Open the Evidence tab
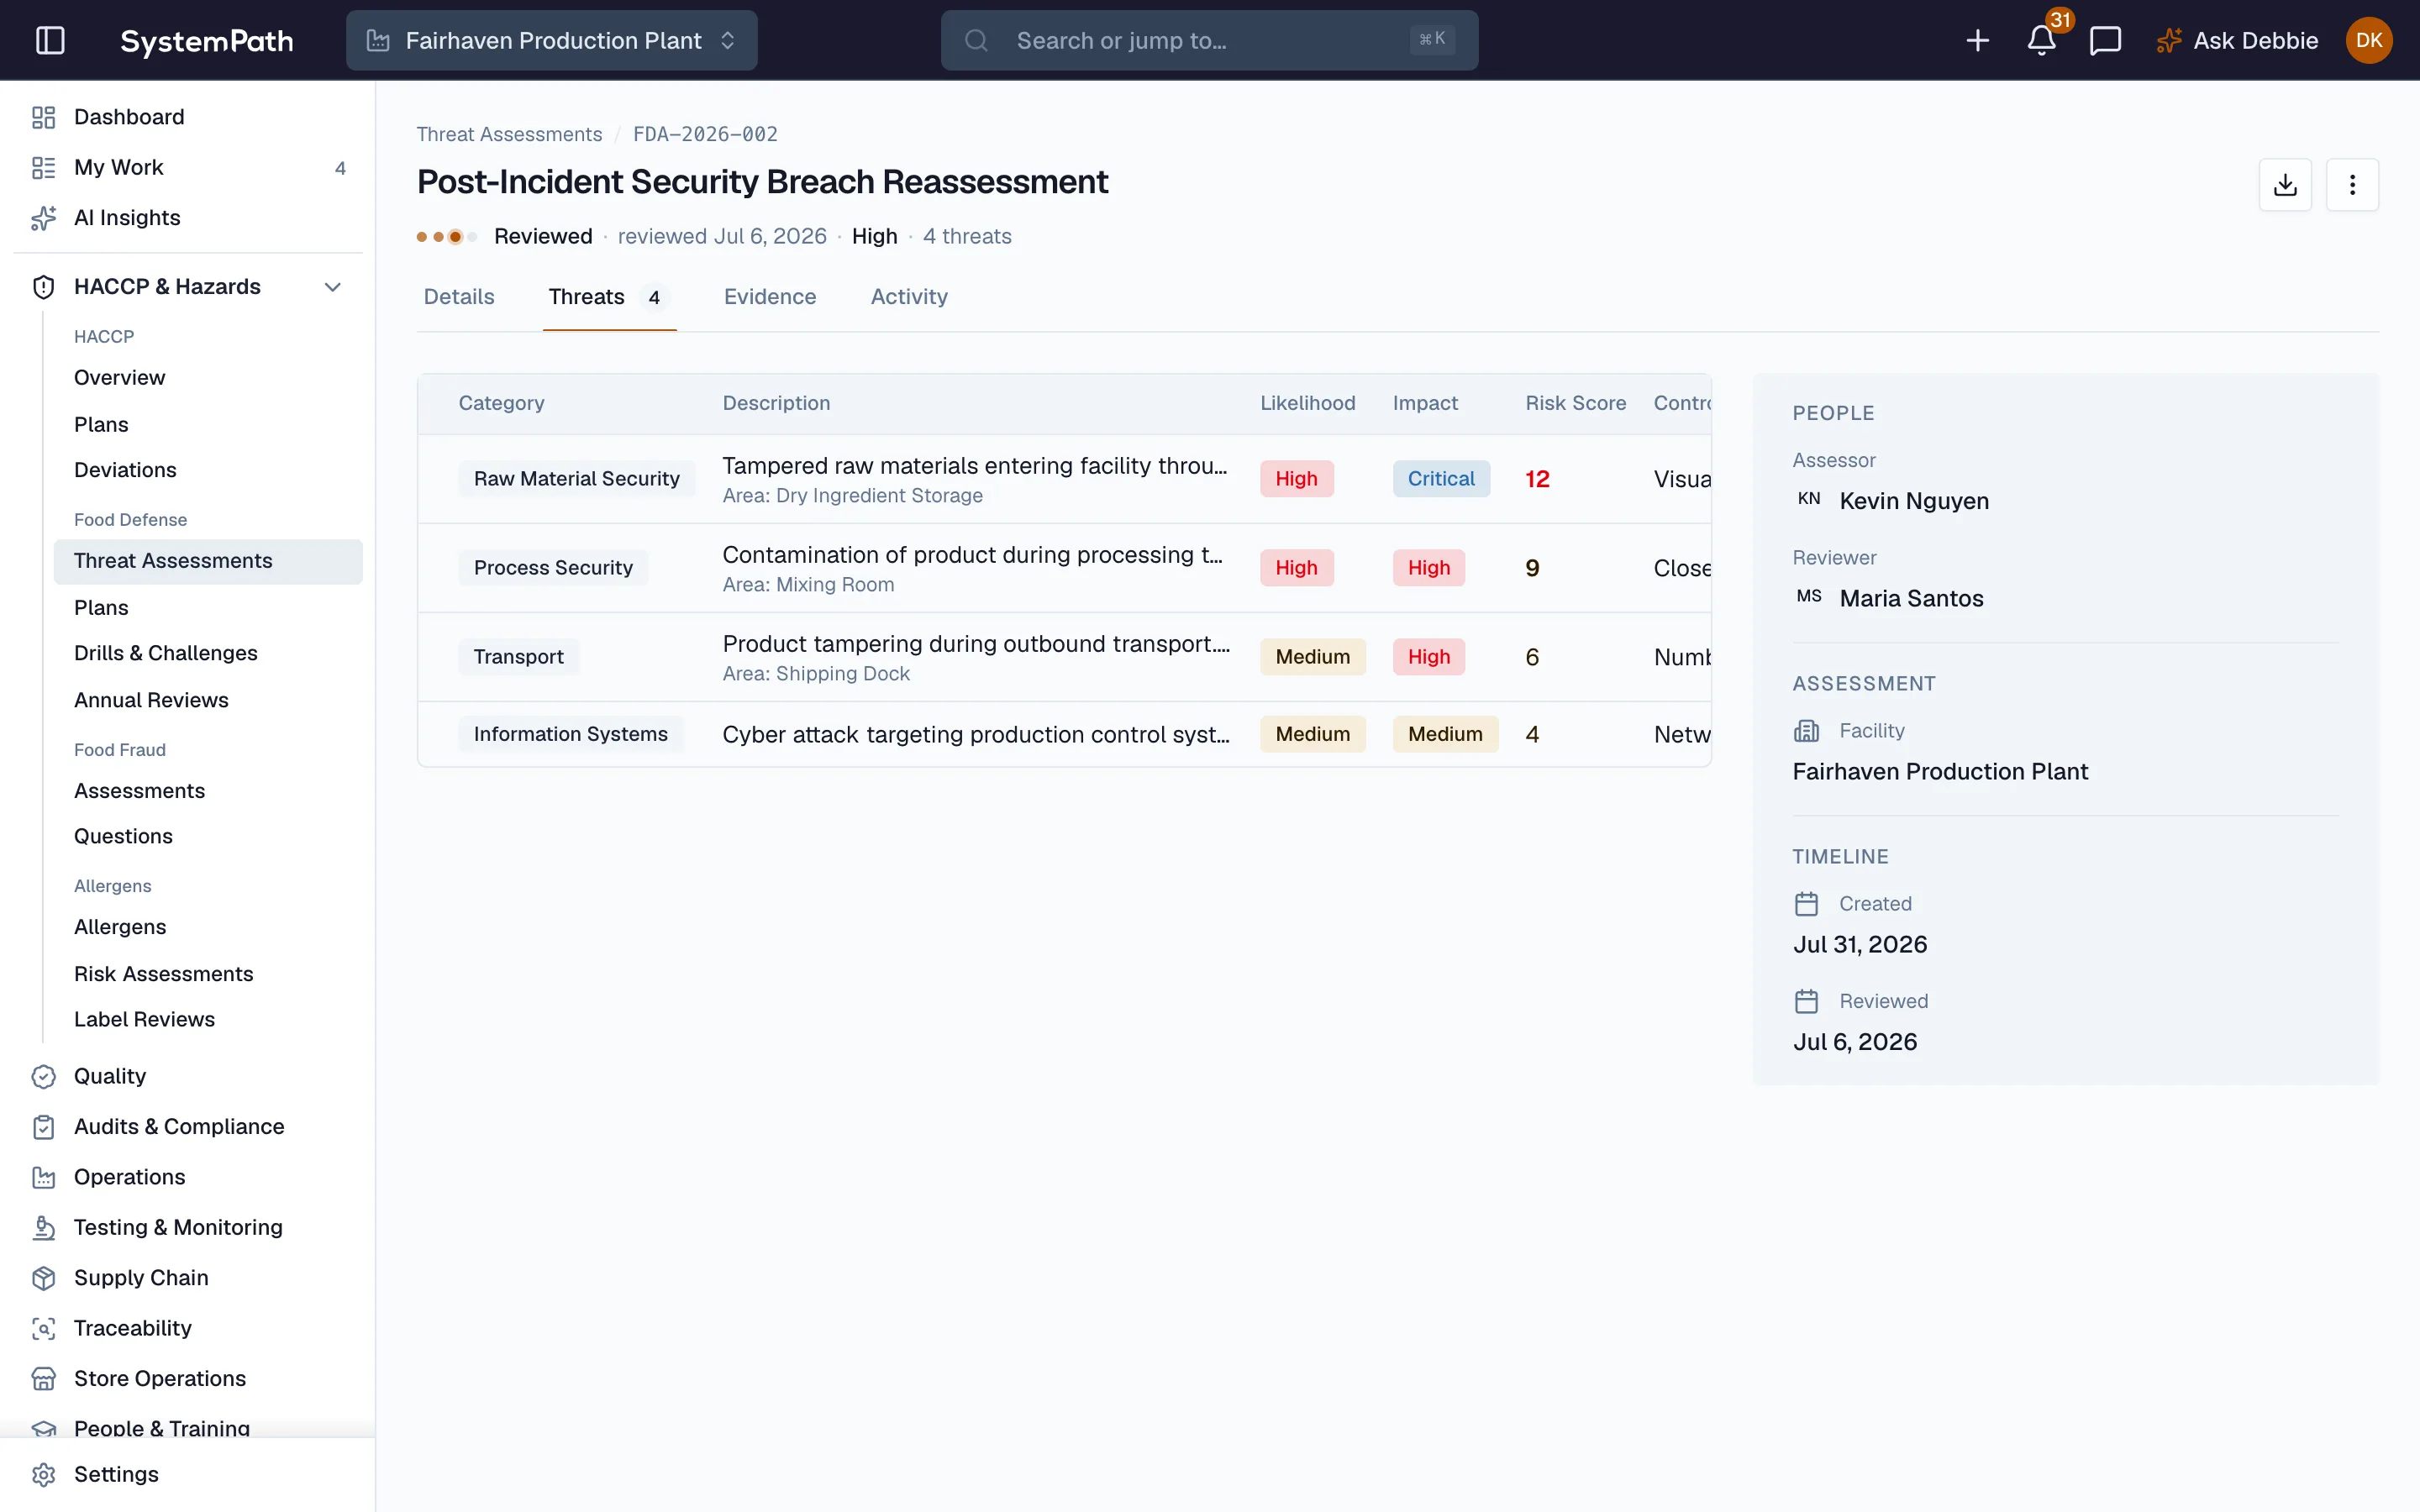 coord(770,297)
